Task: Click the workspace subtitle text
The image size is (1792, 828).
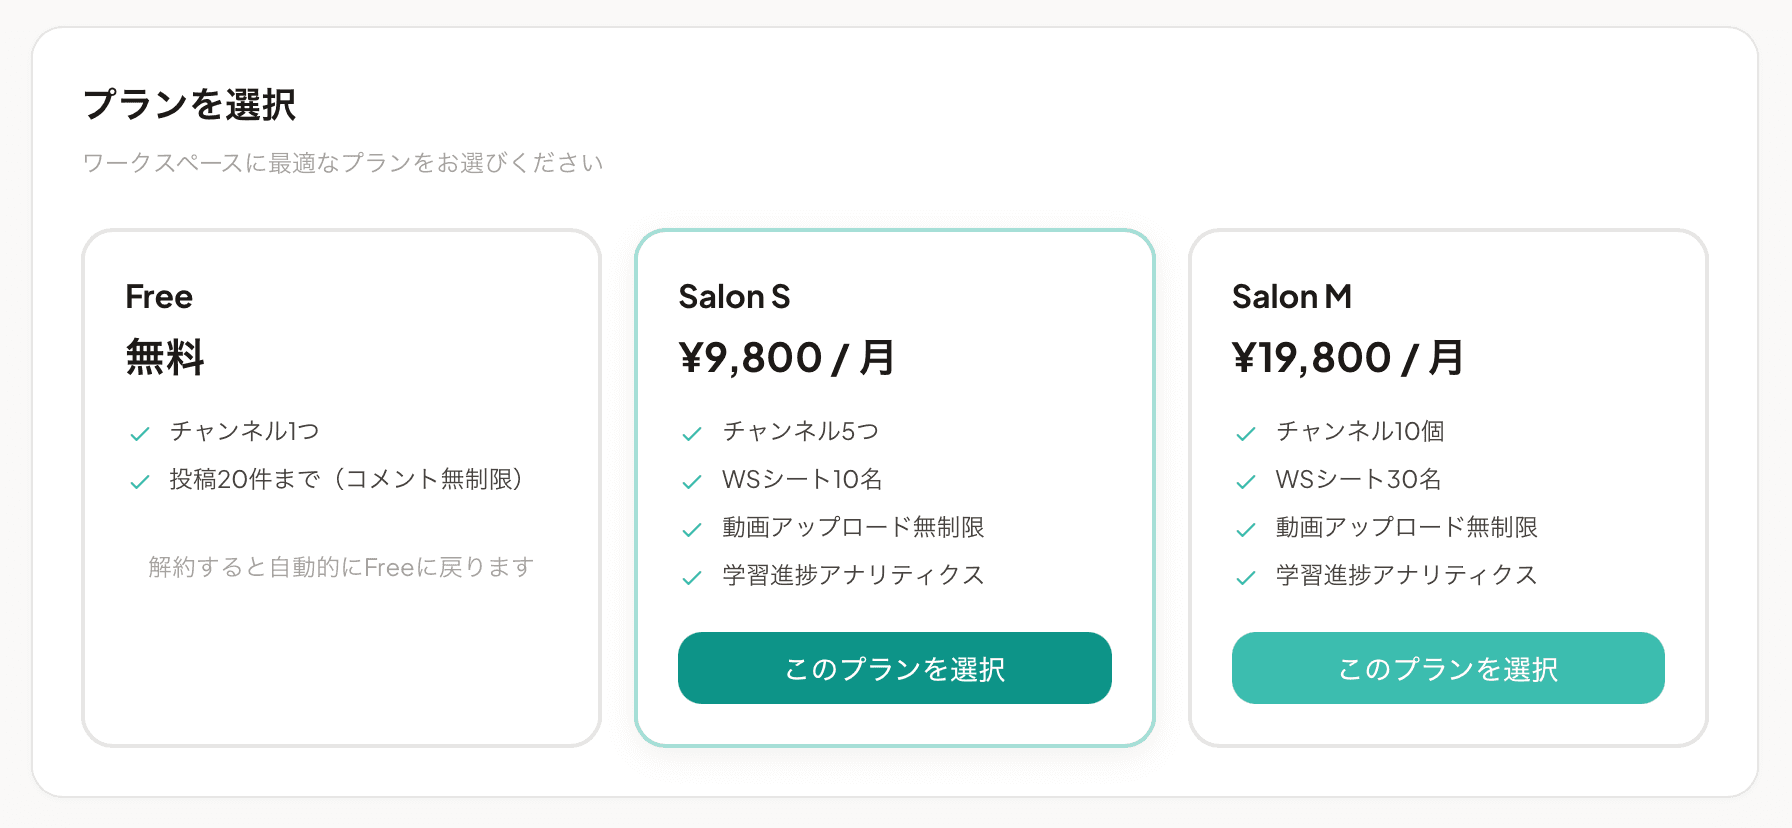Action: 343,162
